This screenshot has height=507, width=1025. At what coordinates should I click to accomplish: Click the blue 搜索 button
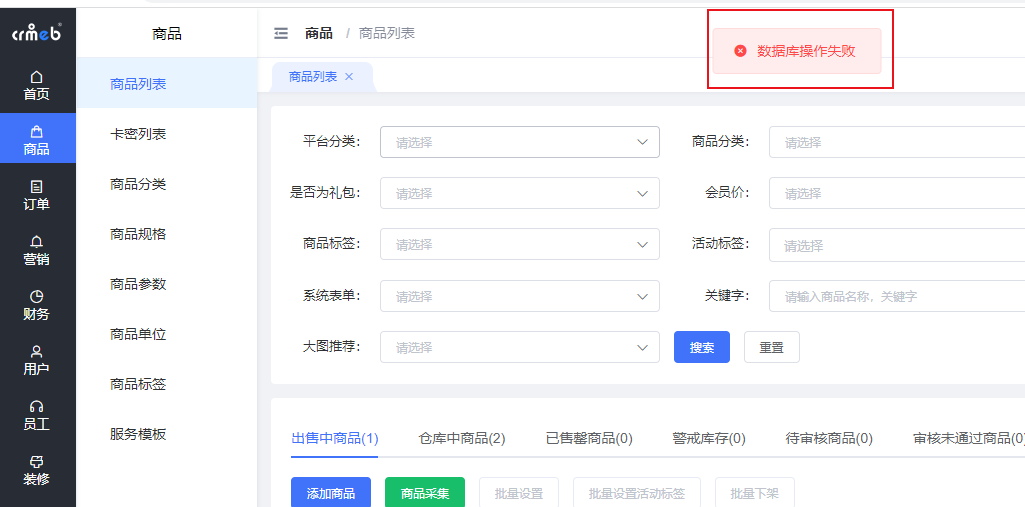(x=702, y=347)
